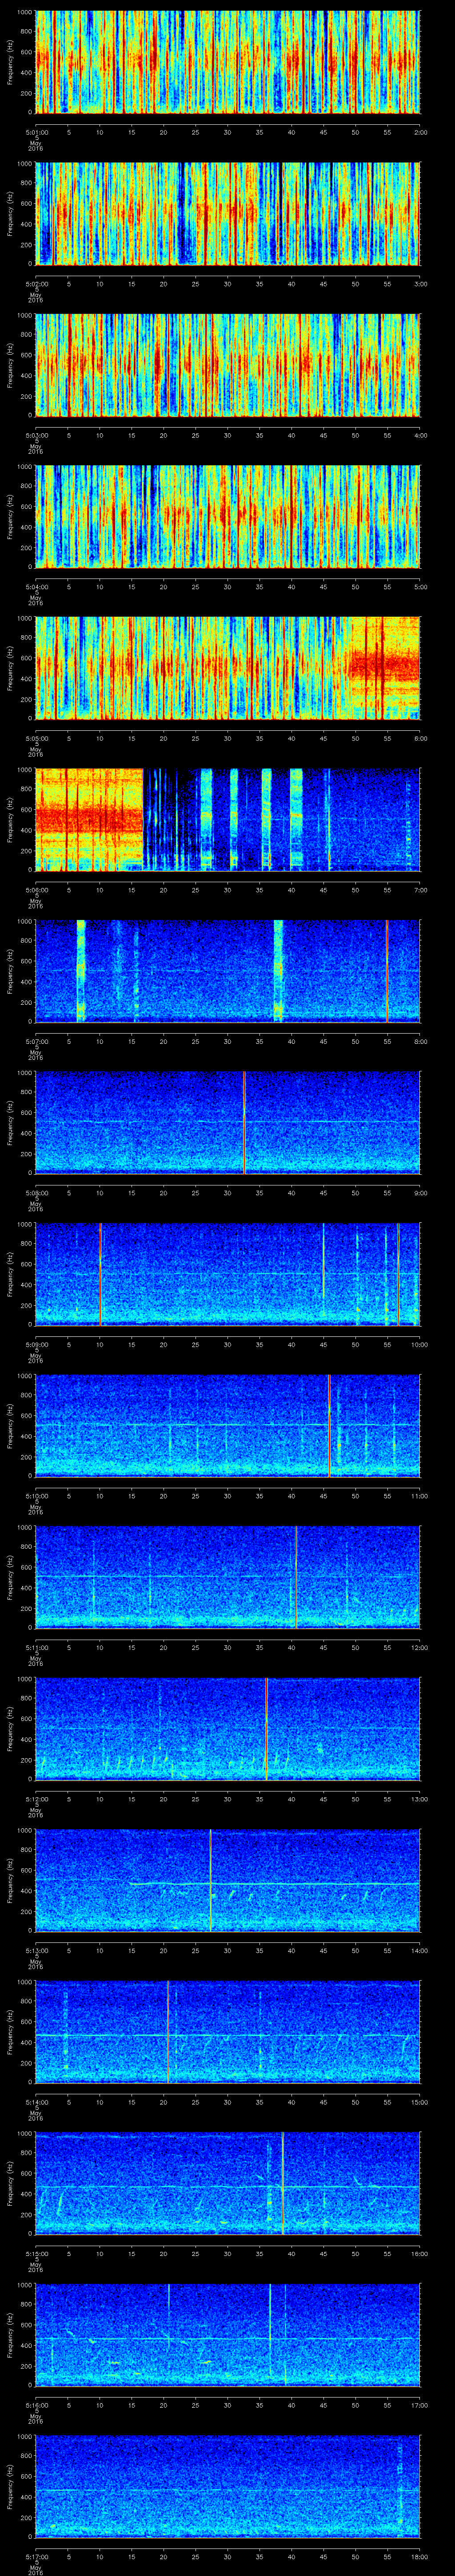
Task: Click the 14:00 end-of-axis label
Action: tap(419, 1949)
